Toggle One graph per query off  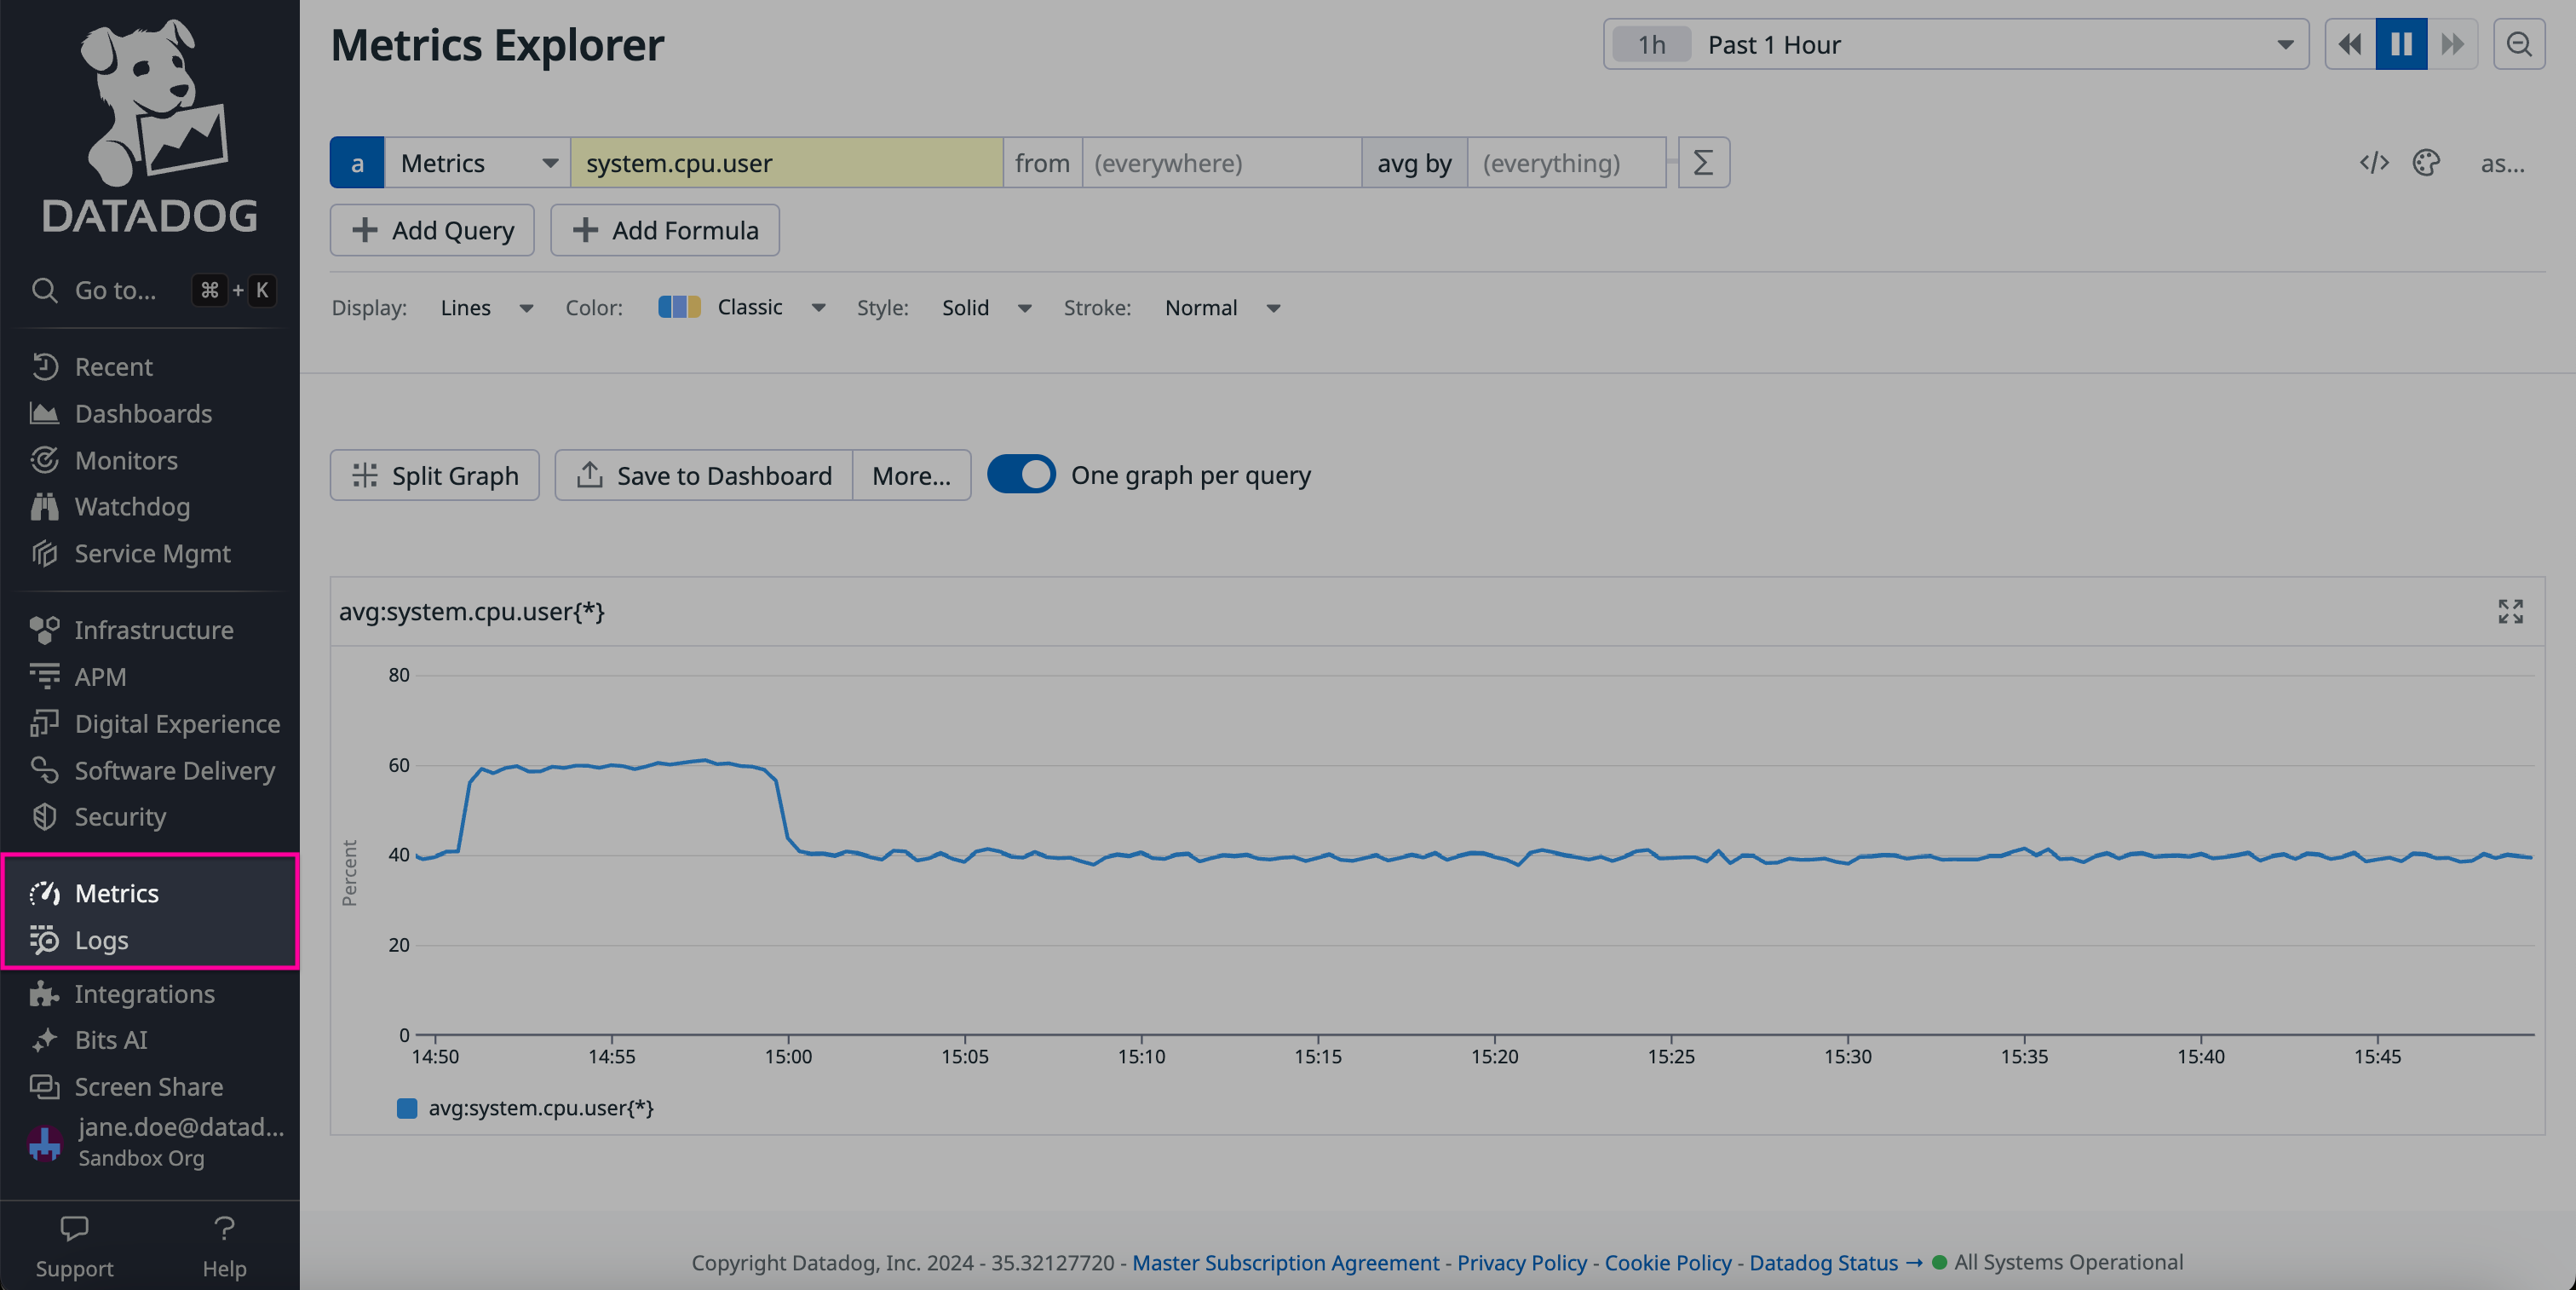(x=1021, y=475)
